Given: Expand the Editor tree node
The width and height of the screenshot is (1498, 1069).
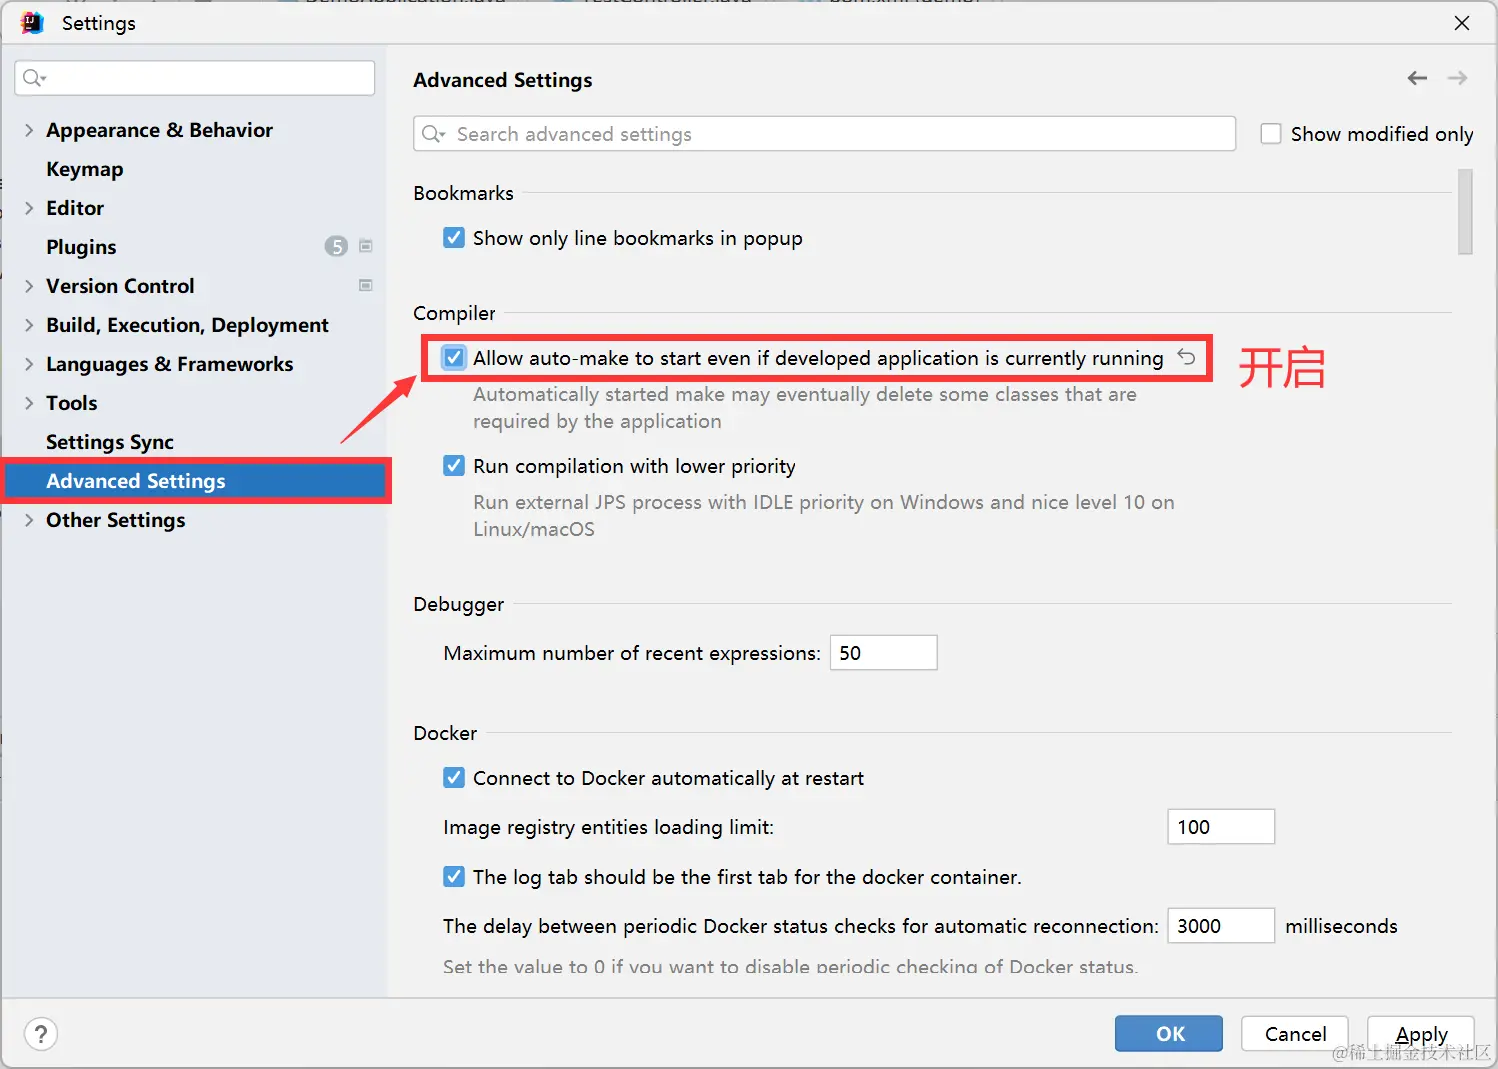Looking at the screenshot, I should click(x=29, y=208).
